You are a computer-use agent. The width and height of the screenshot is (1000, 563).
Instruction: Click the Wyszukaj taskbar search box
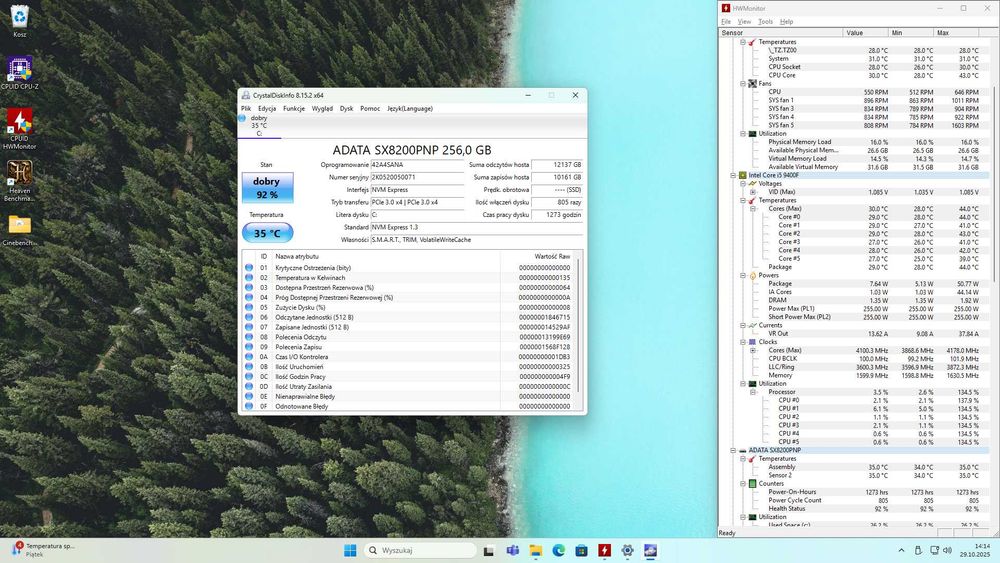[x=420, y=550]
